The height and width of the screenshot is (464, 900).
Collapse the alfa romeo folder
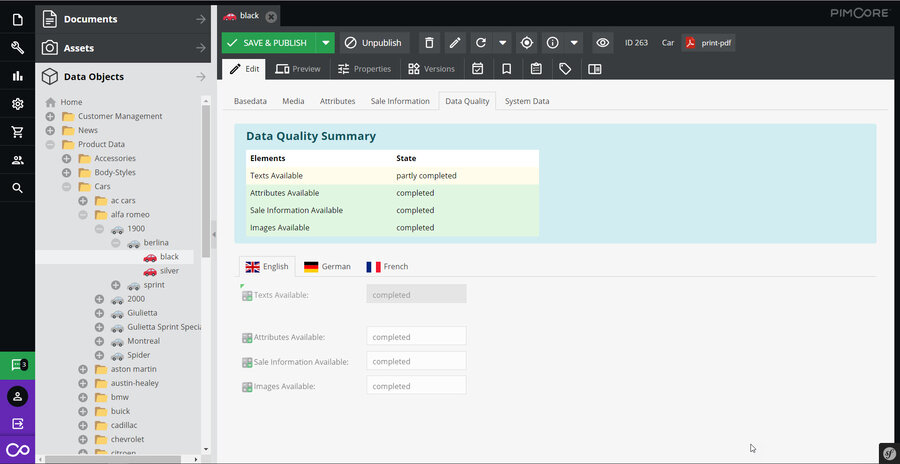pyautogui.click(x=83, y=214)
